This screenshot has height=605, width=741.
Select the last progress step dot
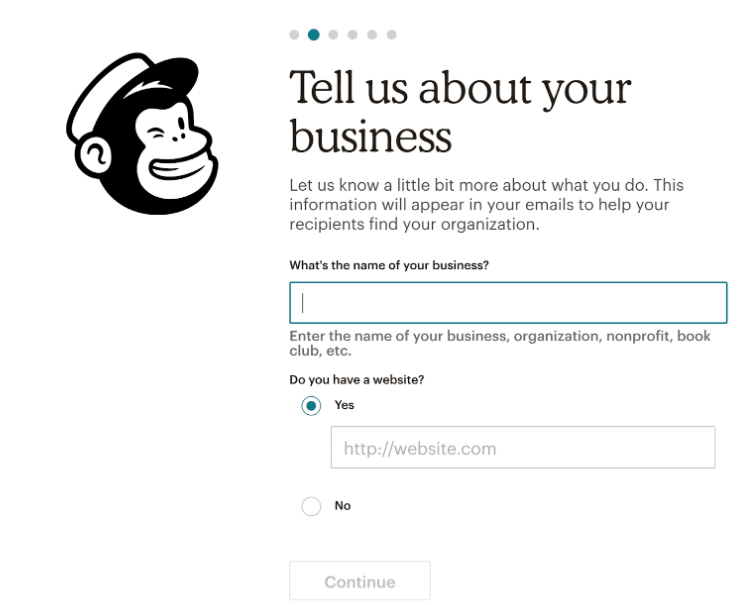pos(391,35)
